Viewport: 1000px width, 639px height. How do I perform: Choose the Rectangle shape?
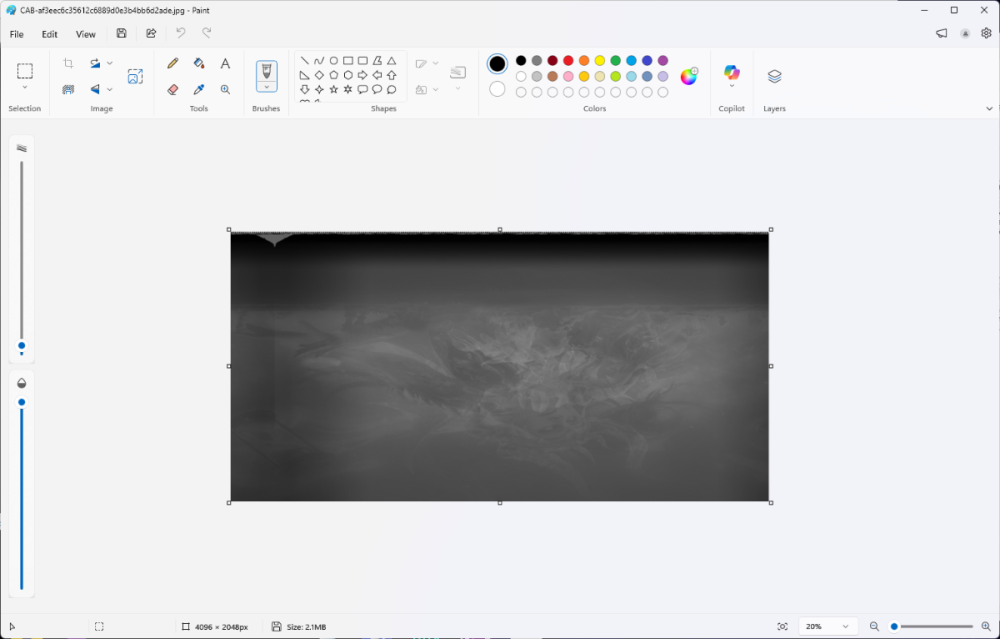[348, 61]
